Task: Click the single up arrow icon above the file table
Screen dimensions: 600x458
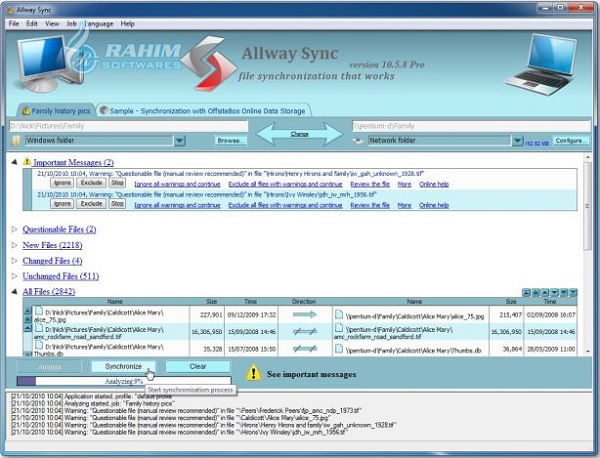Action: click(x=545, y=293)
